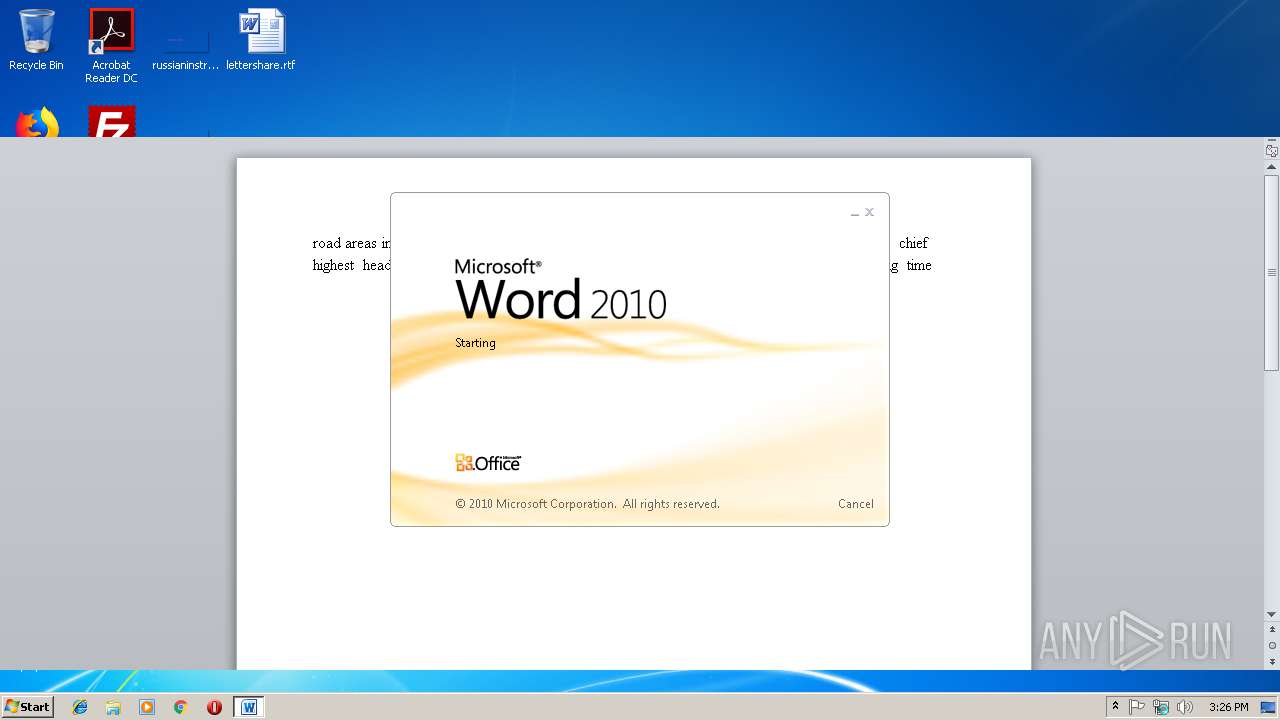This screenshot has height=720, width=1280.
Task: Minimize the Word splash screen
Action: tap(854, 213)
